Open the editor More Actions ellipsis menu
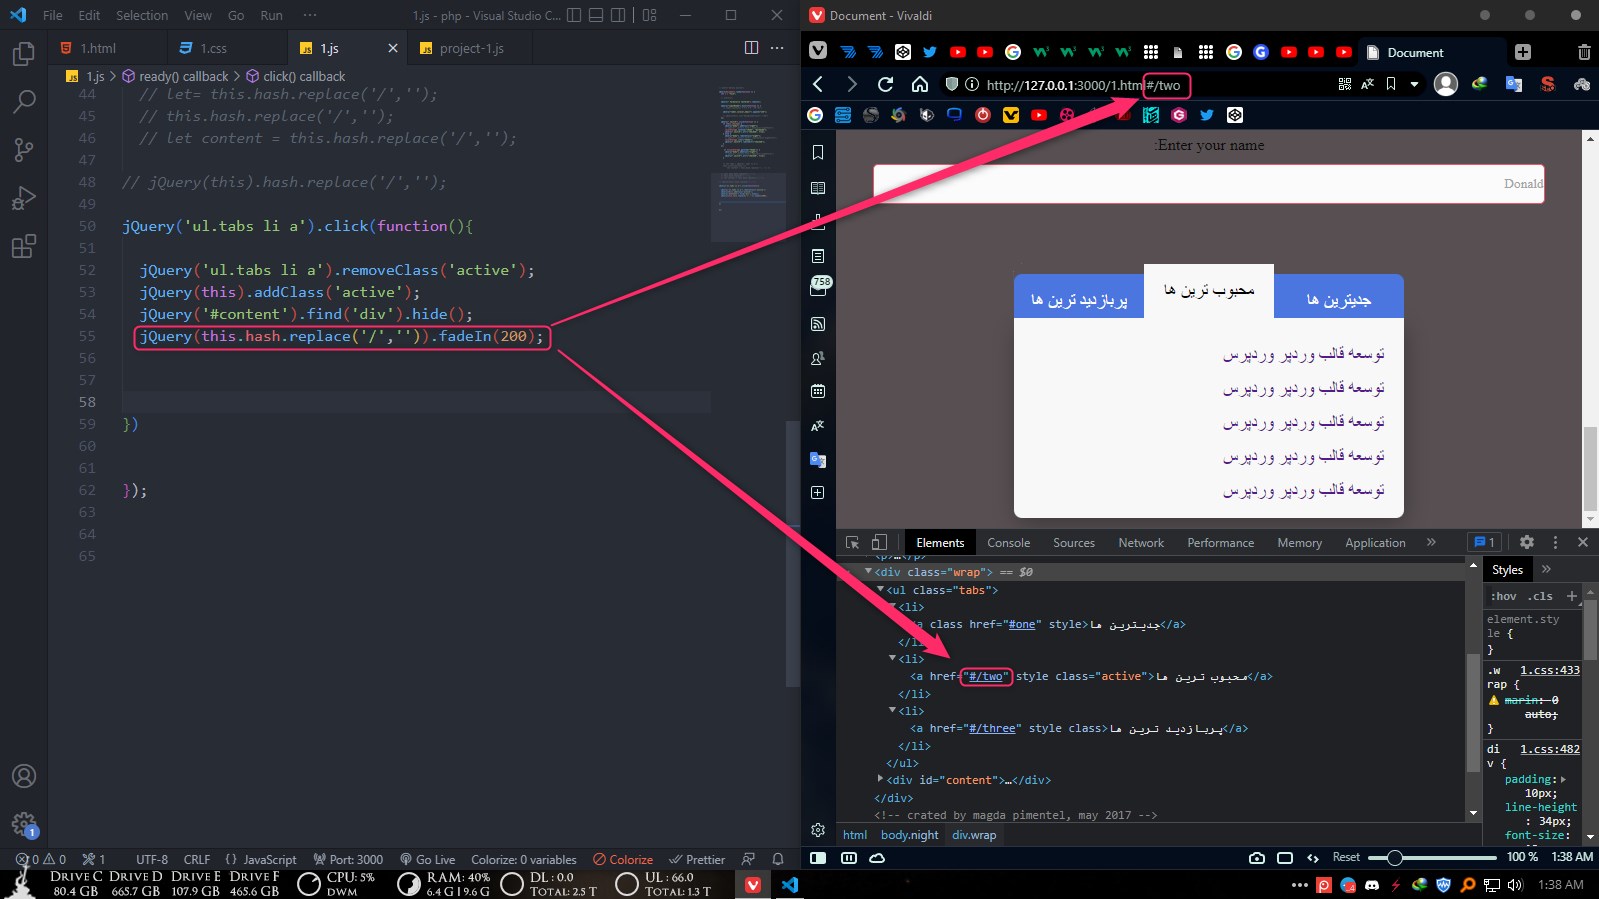 pyautogui.click(x=777, y=48)
